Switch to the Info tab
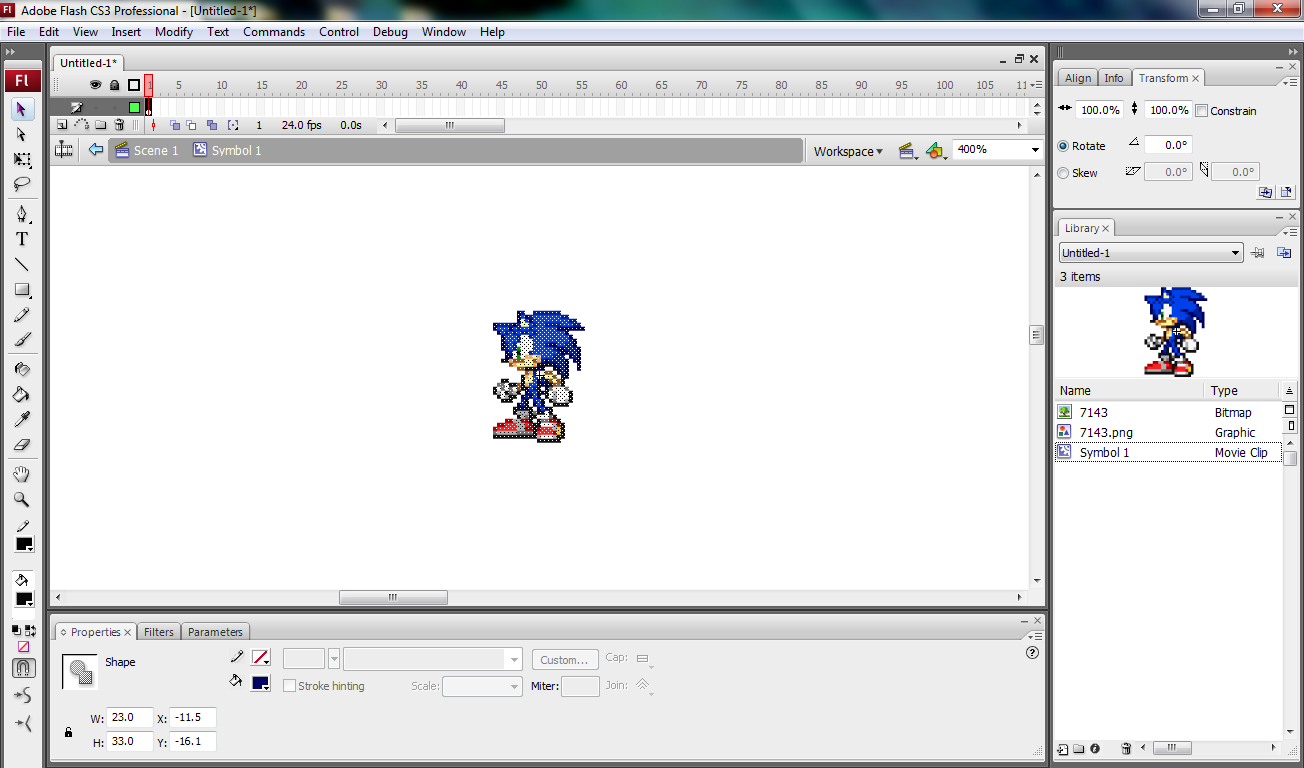Viewport: 1304px width, 768px height. (1114, 78)
